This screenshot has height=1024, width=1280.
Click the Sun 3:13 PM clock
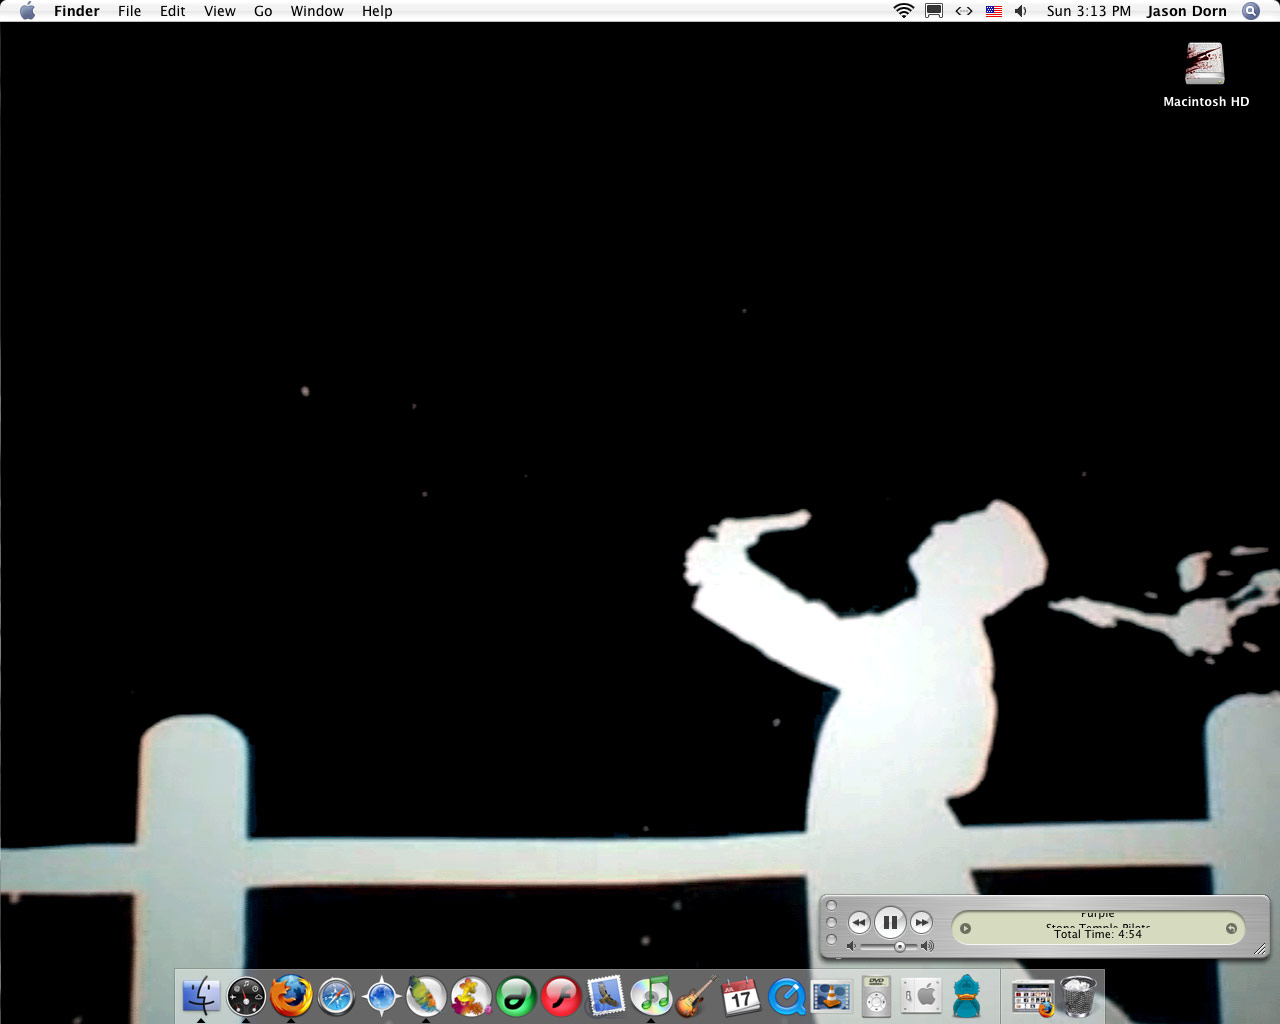coord(1089,11)
